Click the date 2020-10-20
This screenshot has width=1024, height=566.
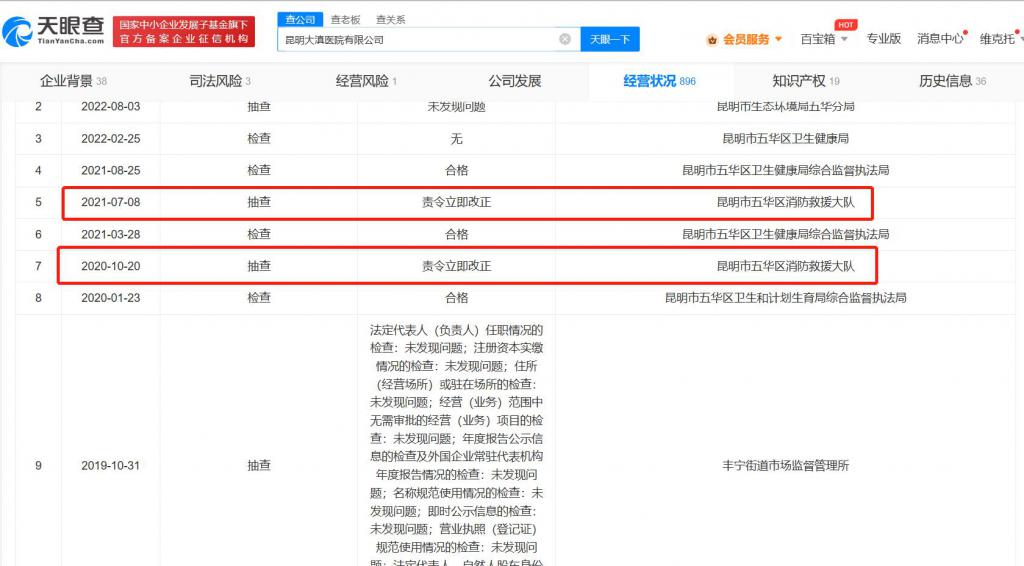click(x=110, y=266)
